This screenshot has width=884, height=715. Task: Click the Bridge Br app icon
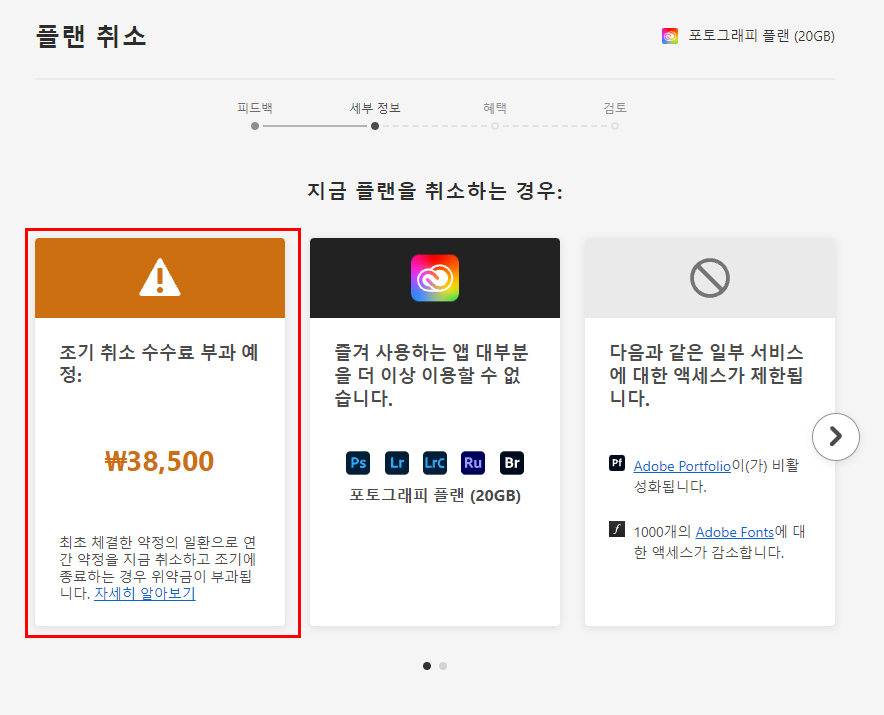(512, 463)
